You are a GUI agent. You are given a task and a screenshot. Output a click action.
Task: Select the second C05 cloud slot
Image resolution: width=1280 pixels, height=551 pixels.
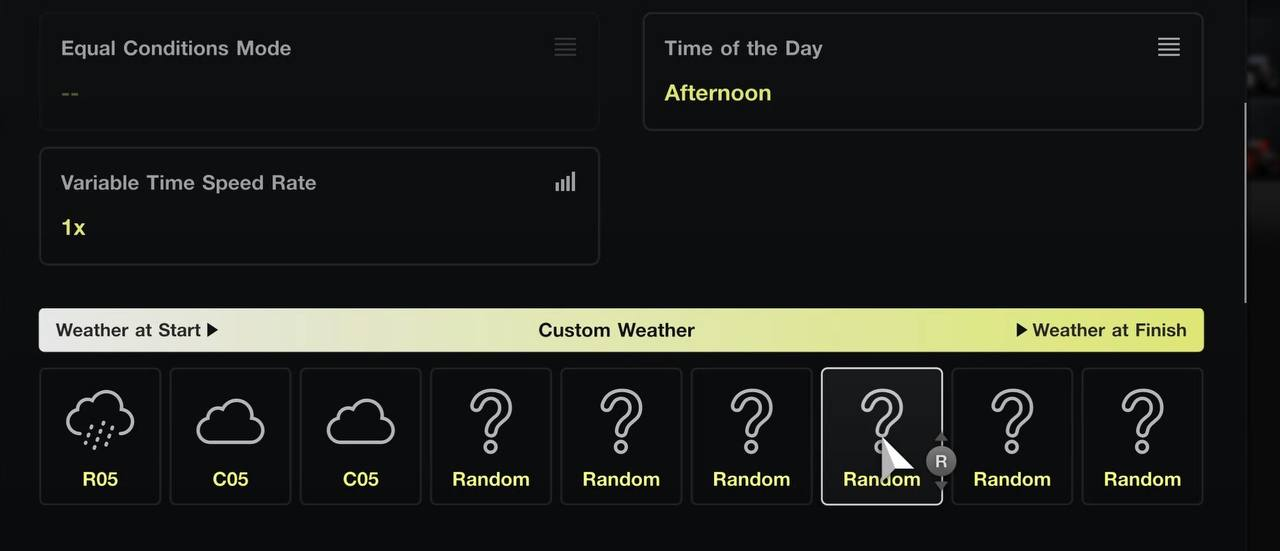click(361, 436)
